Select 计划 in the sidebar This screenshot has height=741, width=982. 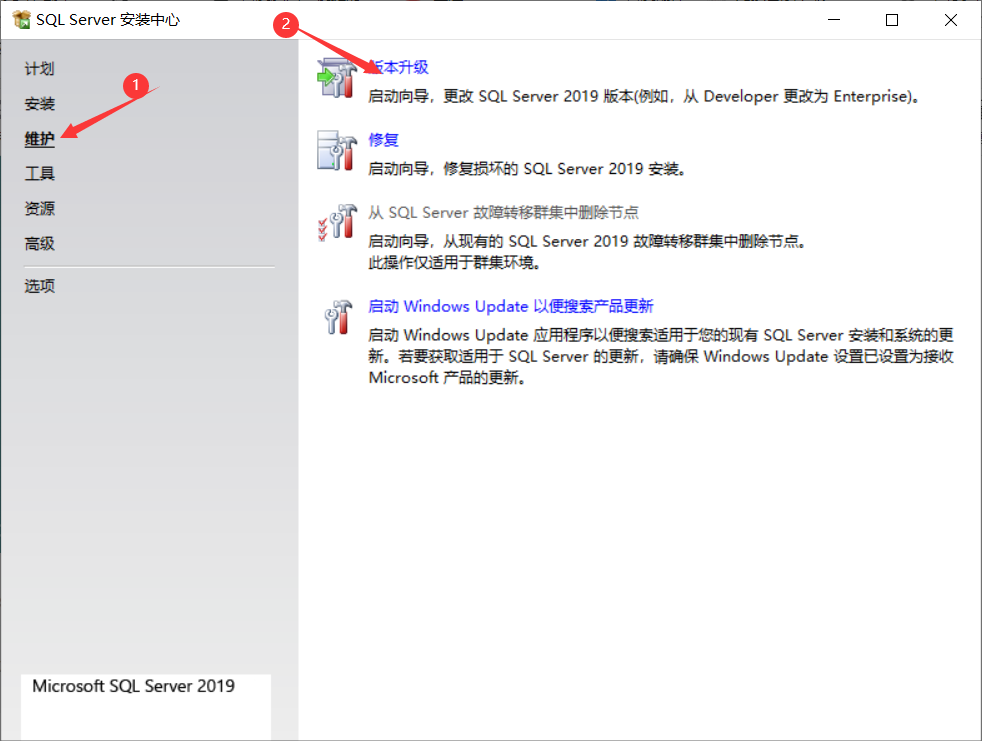pos(39,68)
